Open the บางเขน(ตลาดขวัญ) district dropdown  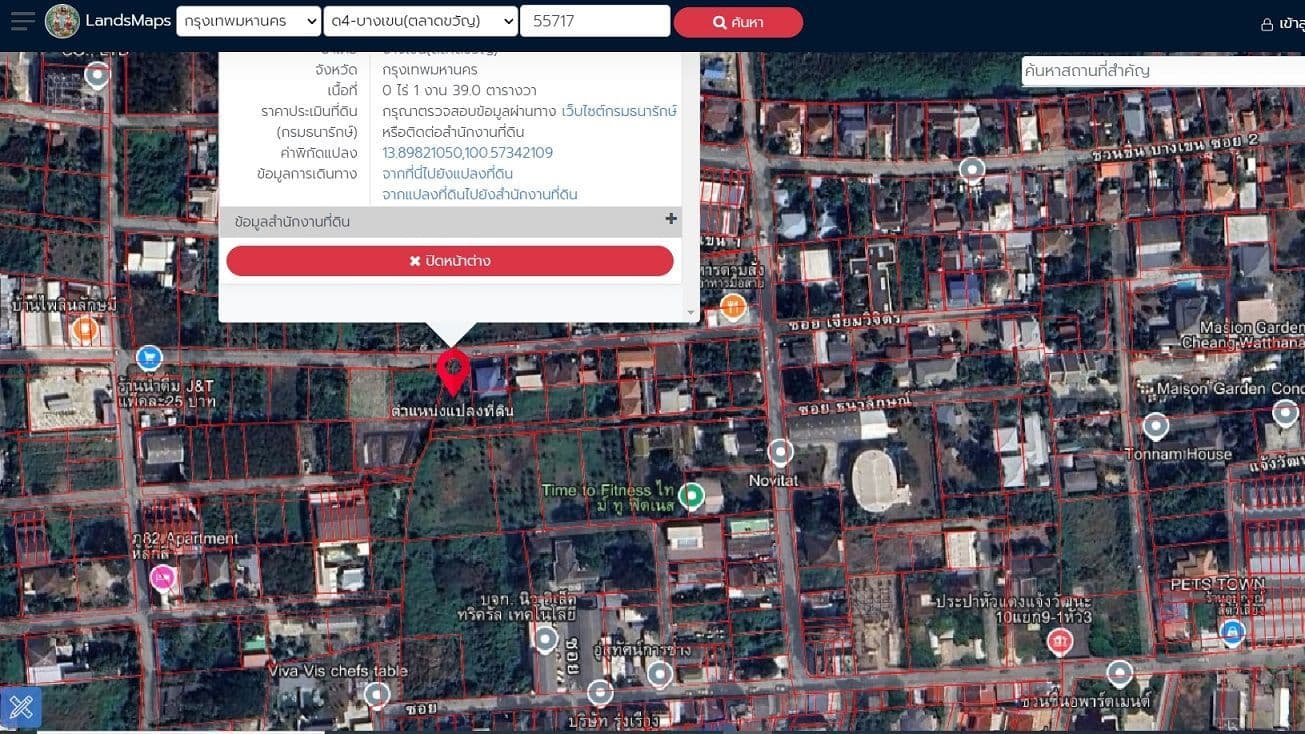point(421,21)
